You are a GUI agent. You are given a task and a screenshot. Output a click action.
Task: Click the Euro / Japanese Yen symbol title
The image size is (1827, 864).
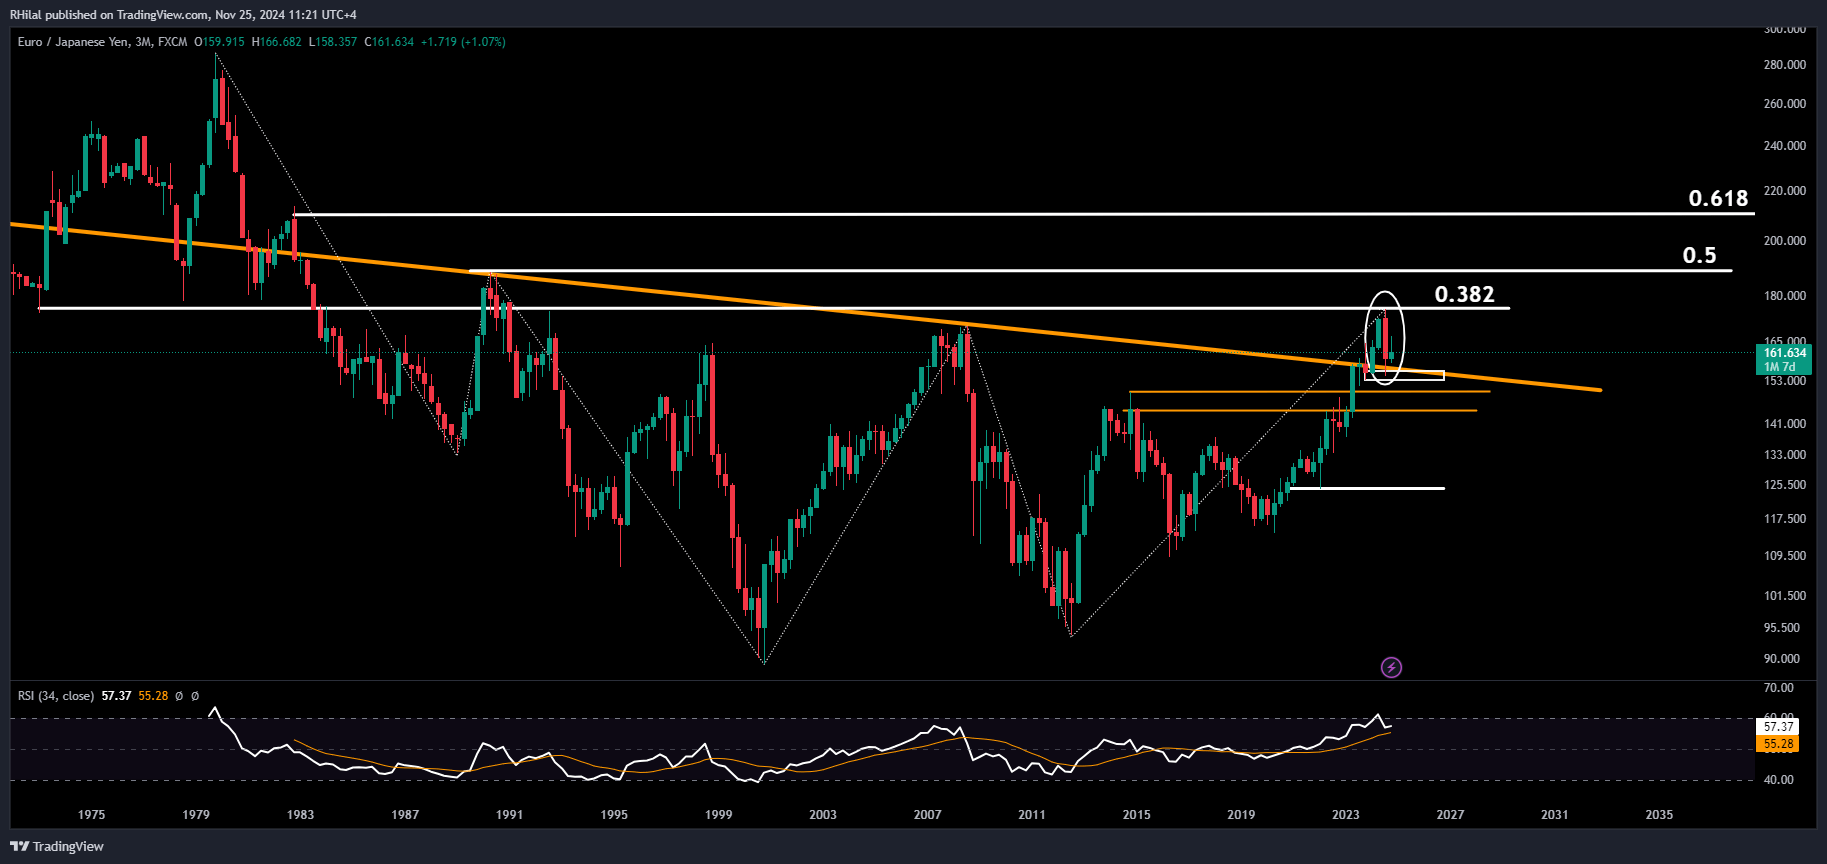pyautogui.click(x=74, y=42)
